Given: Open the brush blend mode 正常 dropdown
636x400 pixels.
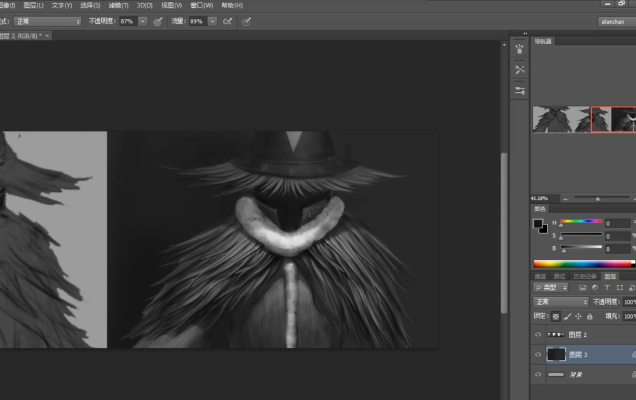Looking at the screenshot, I should [48, 20].
